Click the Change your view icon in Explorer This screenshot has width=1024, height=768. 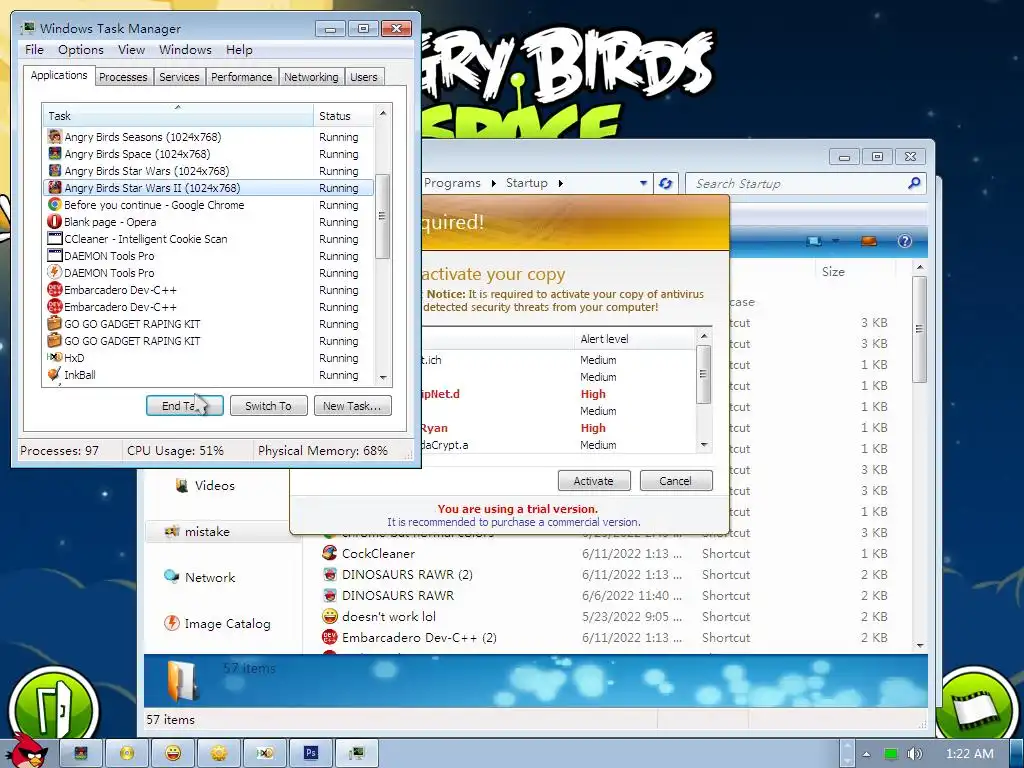coord(814,241)
